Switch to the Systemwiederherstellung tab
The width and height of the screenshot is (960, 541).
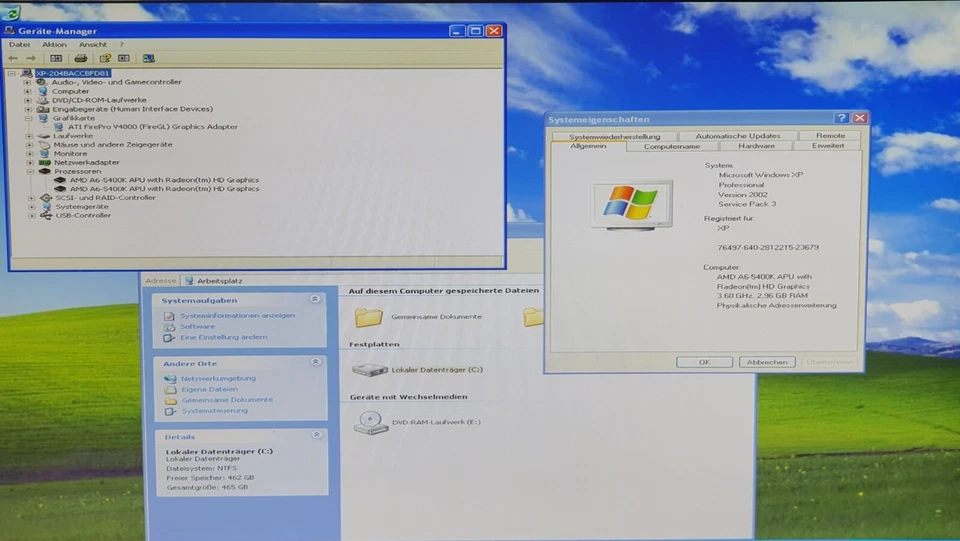[614, 136]
